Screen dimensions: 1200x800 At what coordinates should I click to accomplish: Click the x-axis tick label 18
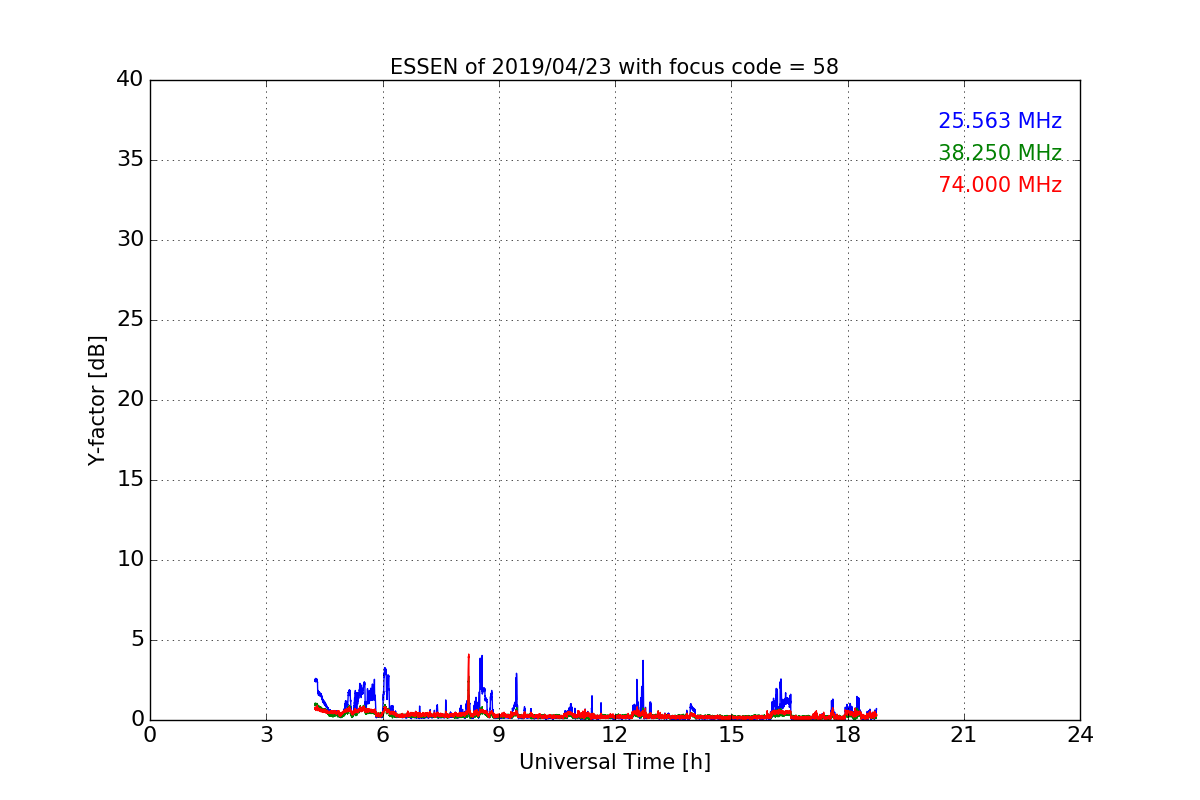pos(848,735)
